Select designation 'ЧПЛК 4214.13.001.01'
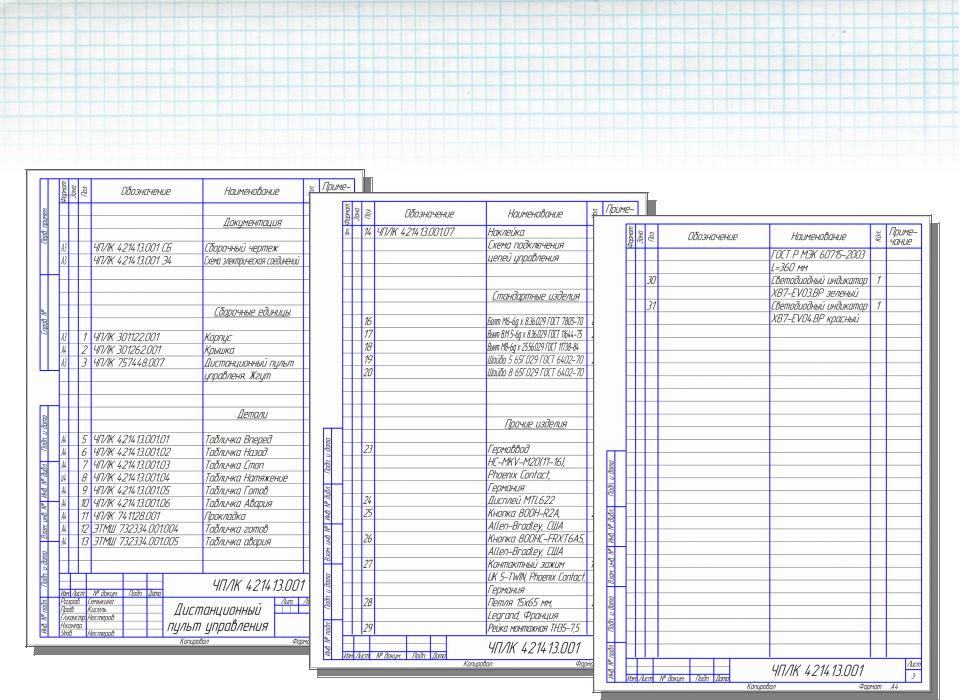The width and height of the screenshot is (960, 700). point(132,440)
